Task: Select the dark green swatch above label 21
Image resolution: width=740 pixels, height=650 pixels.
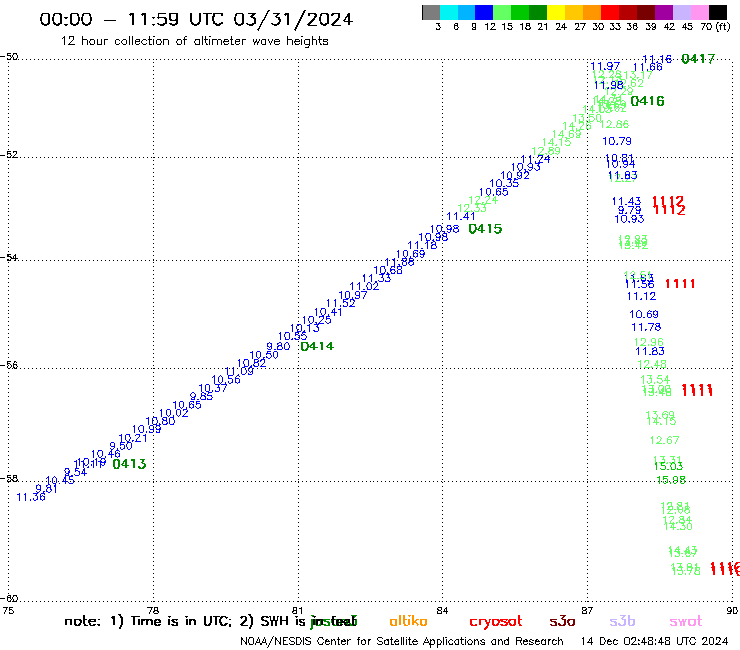Action: [538, 12]
